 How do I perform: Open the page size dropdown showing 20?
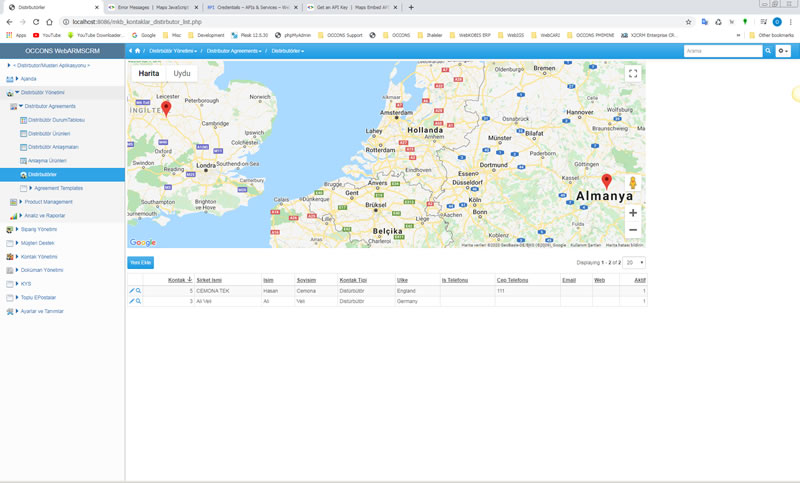(x=634, y=263)
